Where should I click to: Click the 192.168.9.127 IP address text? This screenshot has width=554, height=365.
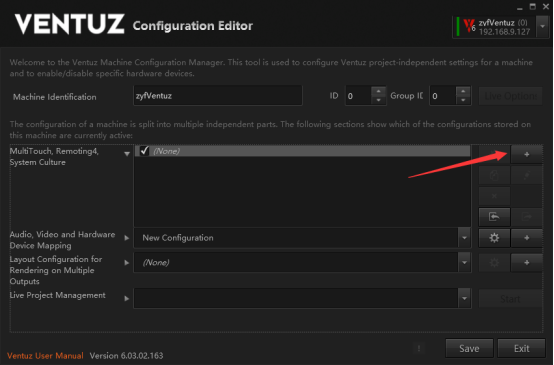click(505, 32)
